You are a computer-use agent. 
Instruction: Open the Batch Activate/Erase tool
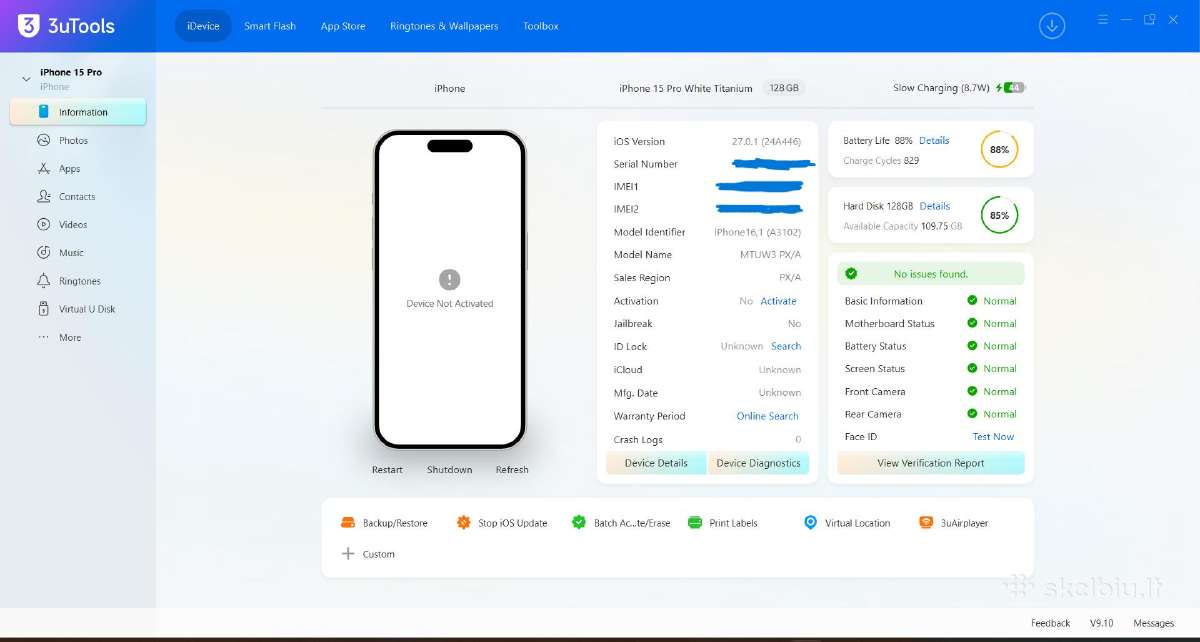tap(621, 523)
